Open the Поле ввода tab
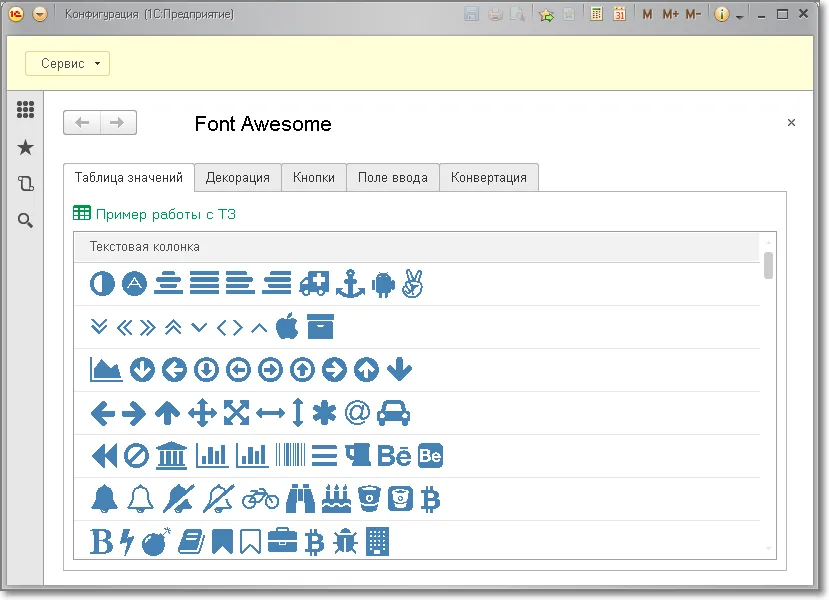 pos(392,178)
